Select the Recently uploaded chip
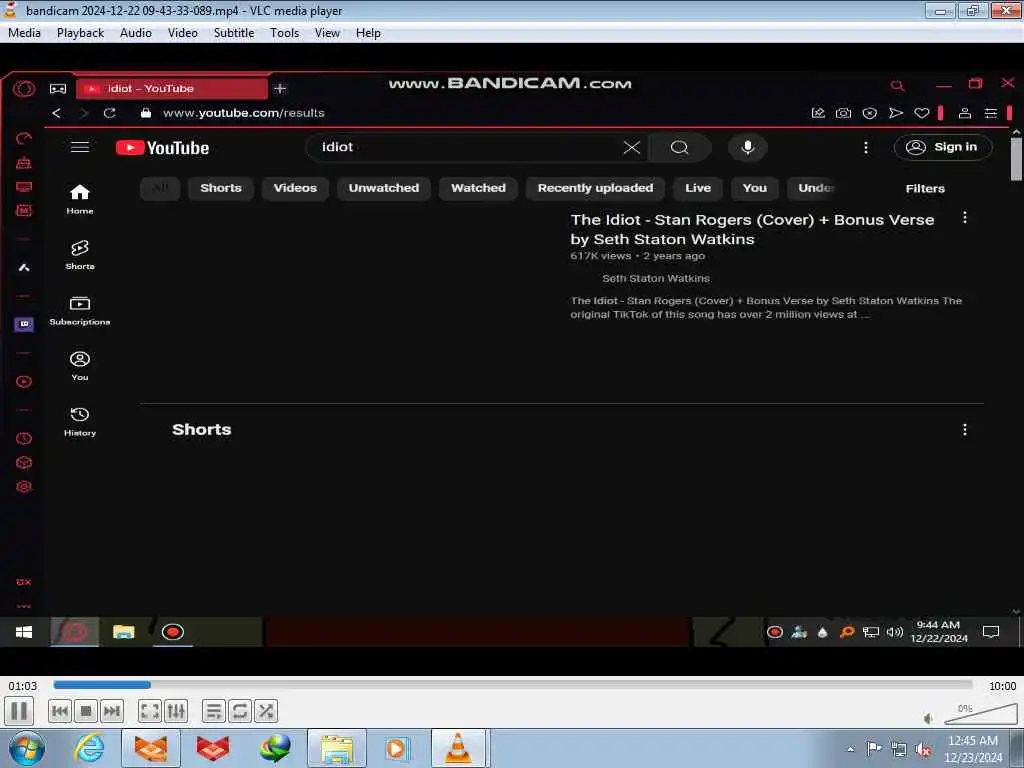1024x768 pixels. (595, 188)
